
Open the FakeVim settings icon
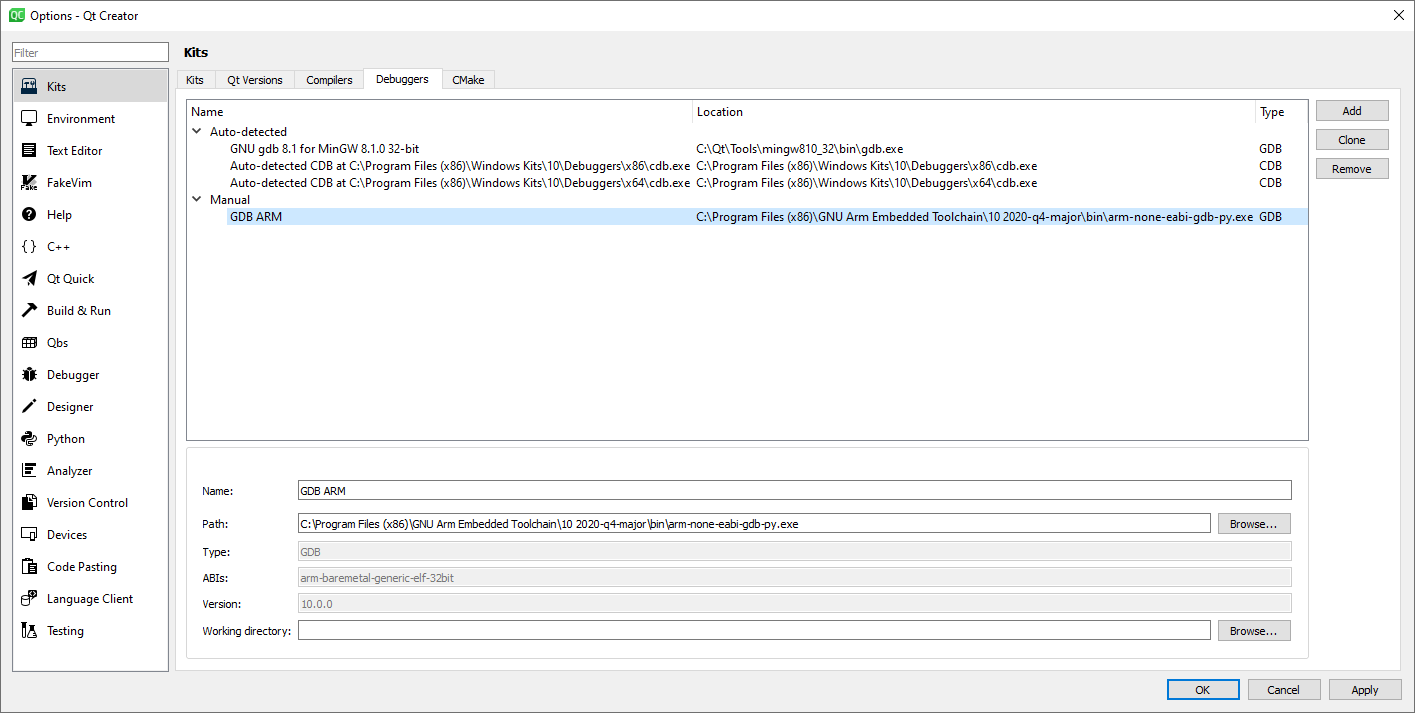click(29, 183)
